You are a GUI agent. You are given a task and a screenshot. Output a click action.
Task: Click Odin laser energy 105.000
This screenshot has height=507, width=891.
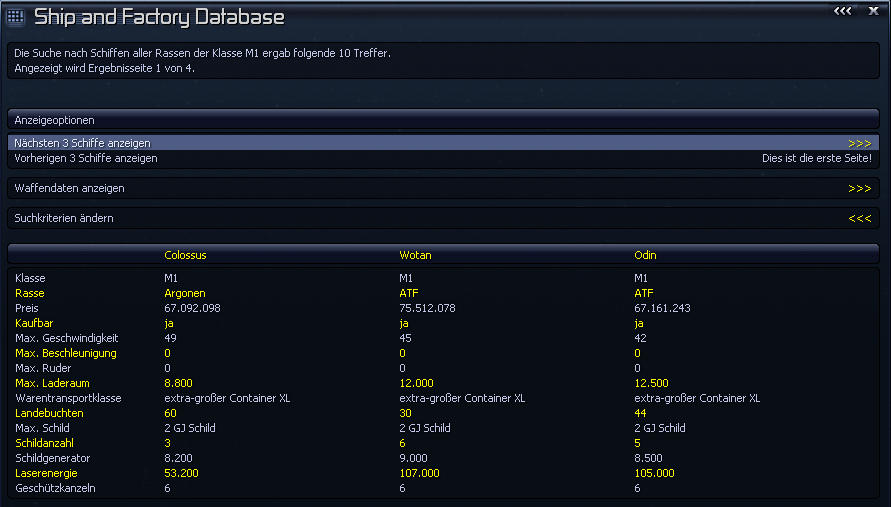[654, 473]
